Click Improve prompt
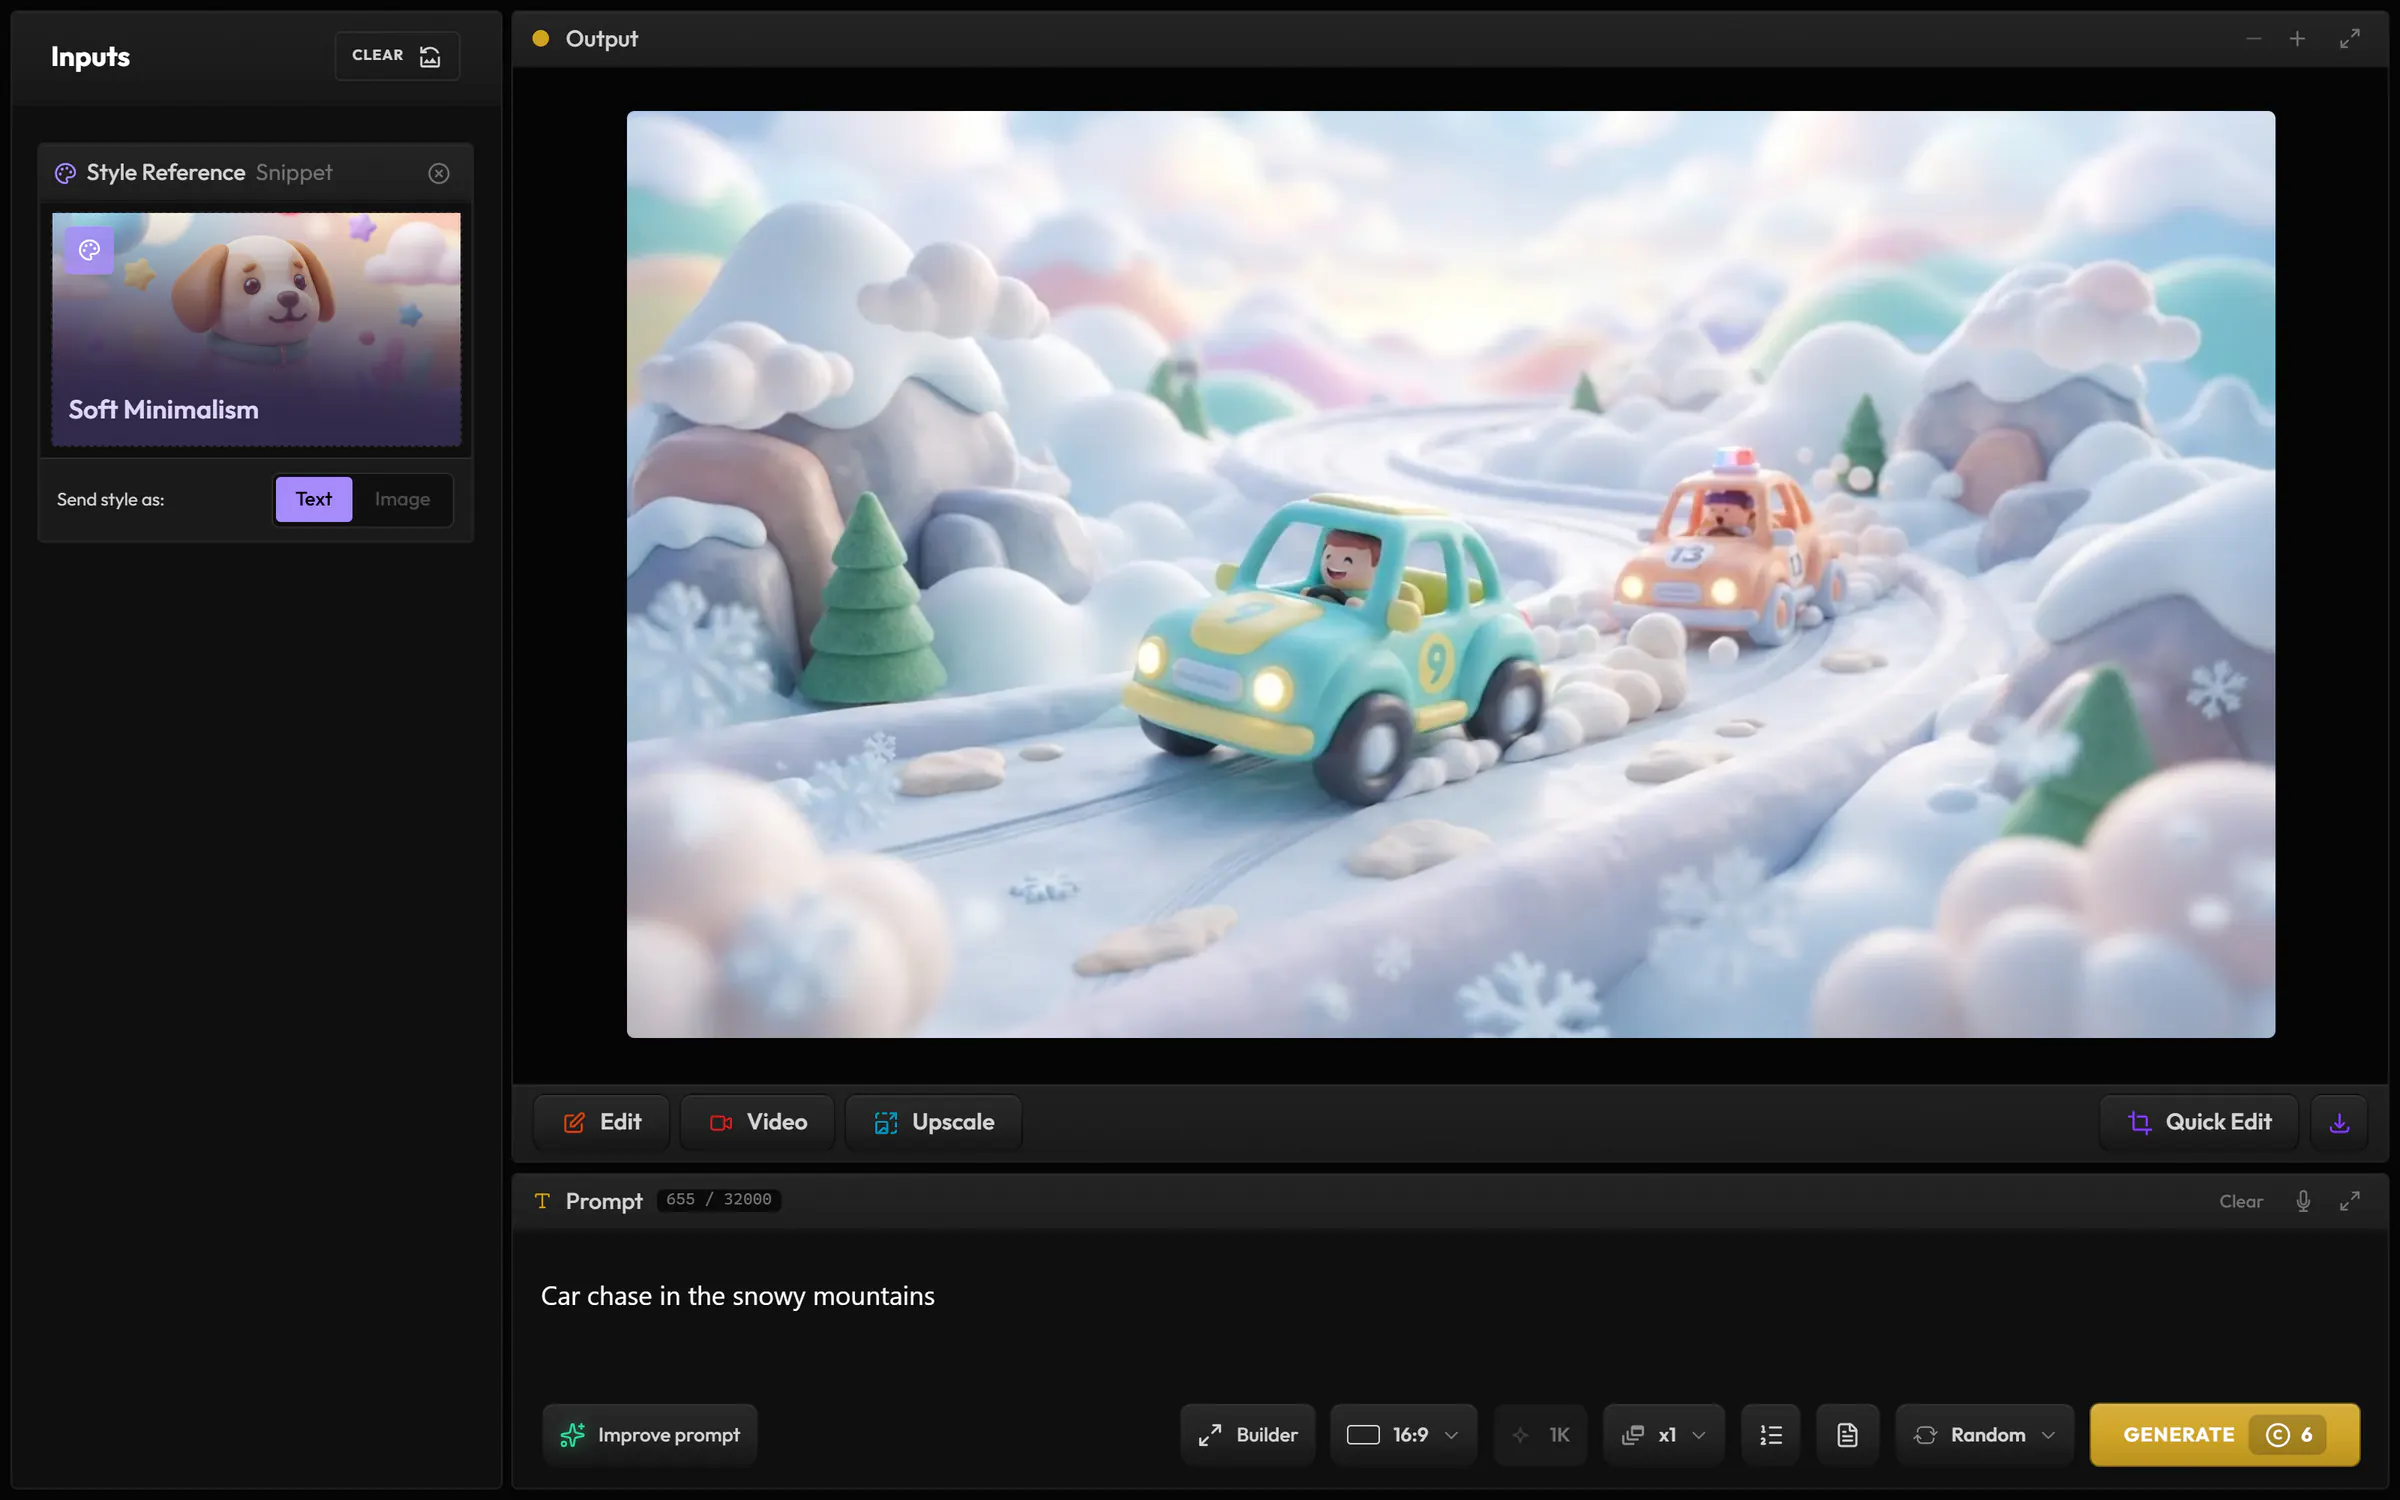 coord(650,1435)
